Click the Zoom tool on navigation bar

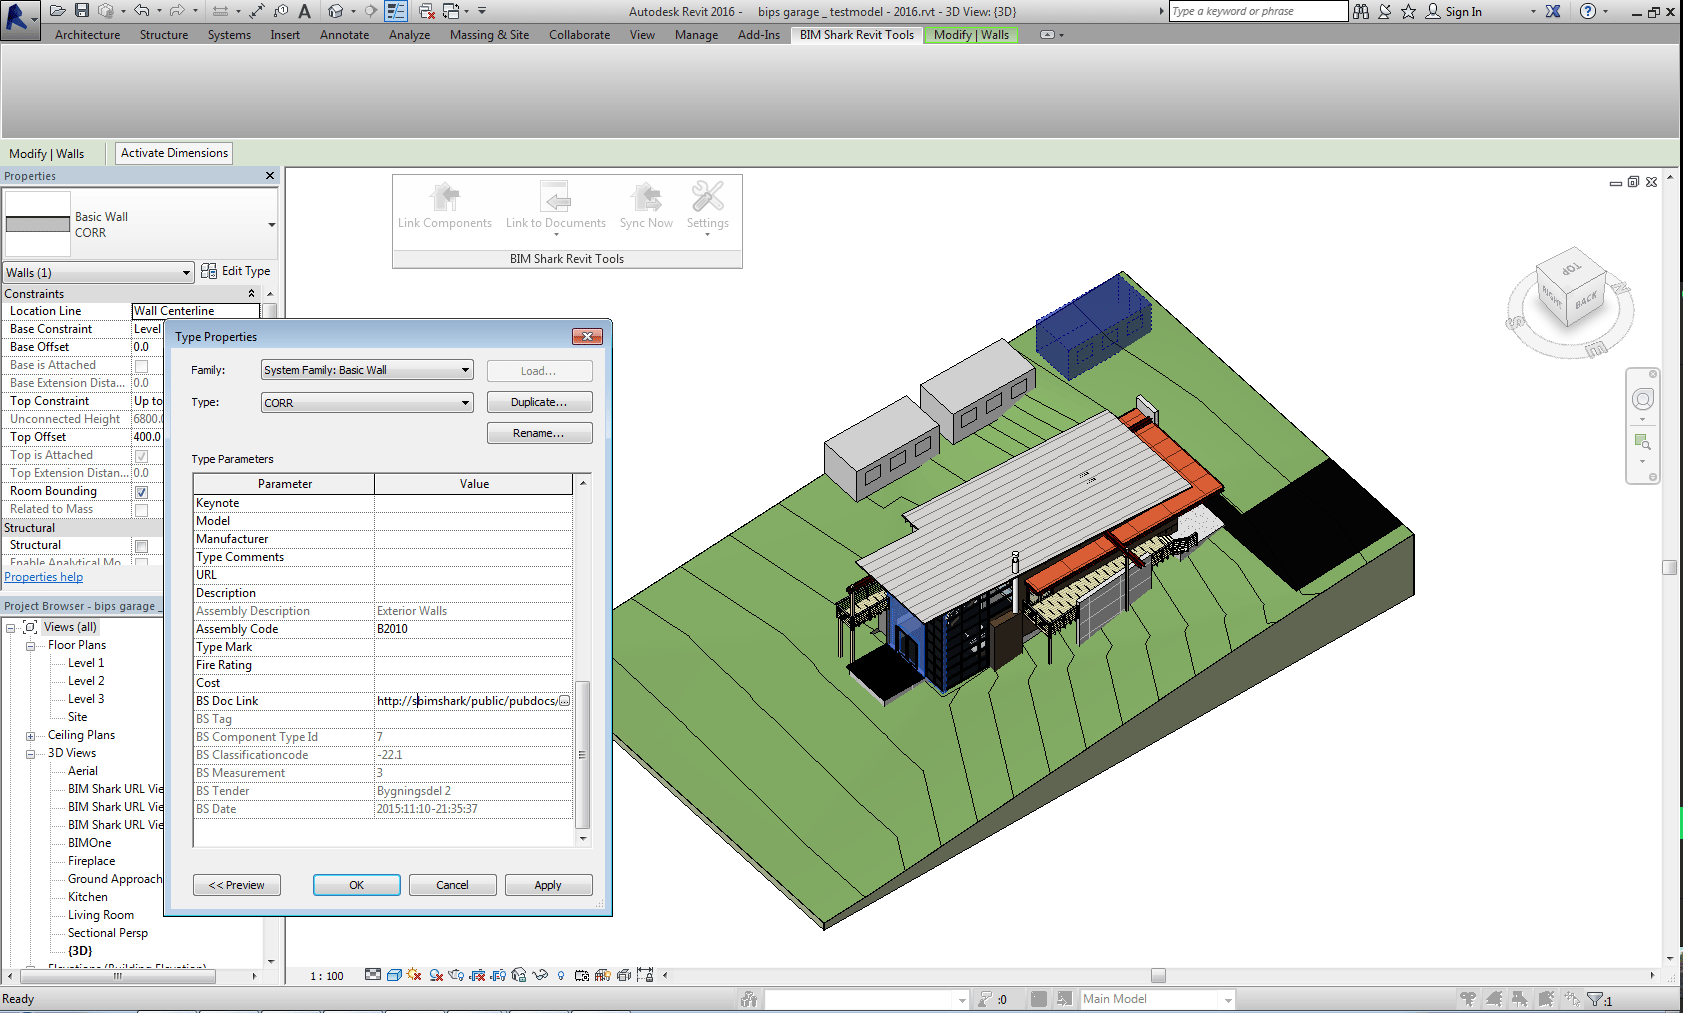coord(1642,441)
